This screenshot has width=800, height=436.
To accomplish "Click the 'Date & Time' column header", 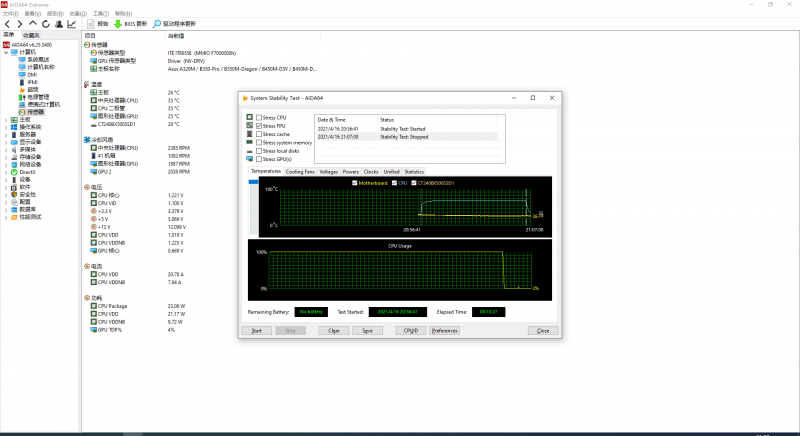I will point(346,120).
